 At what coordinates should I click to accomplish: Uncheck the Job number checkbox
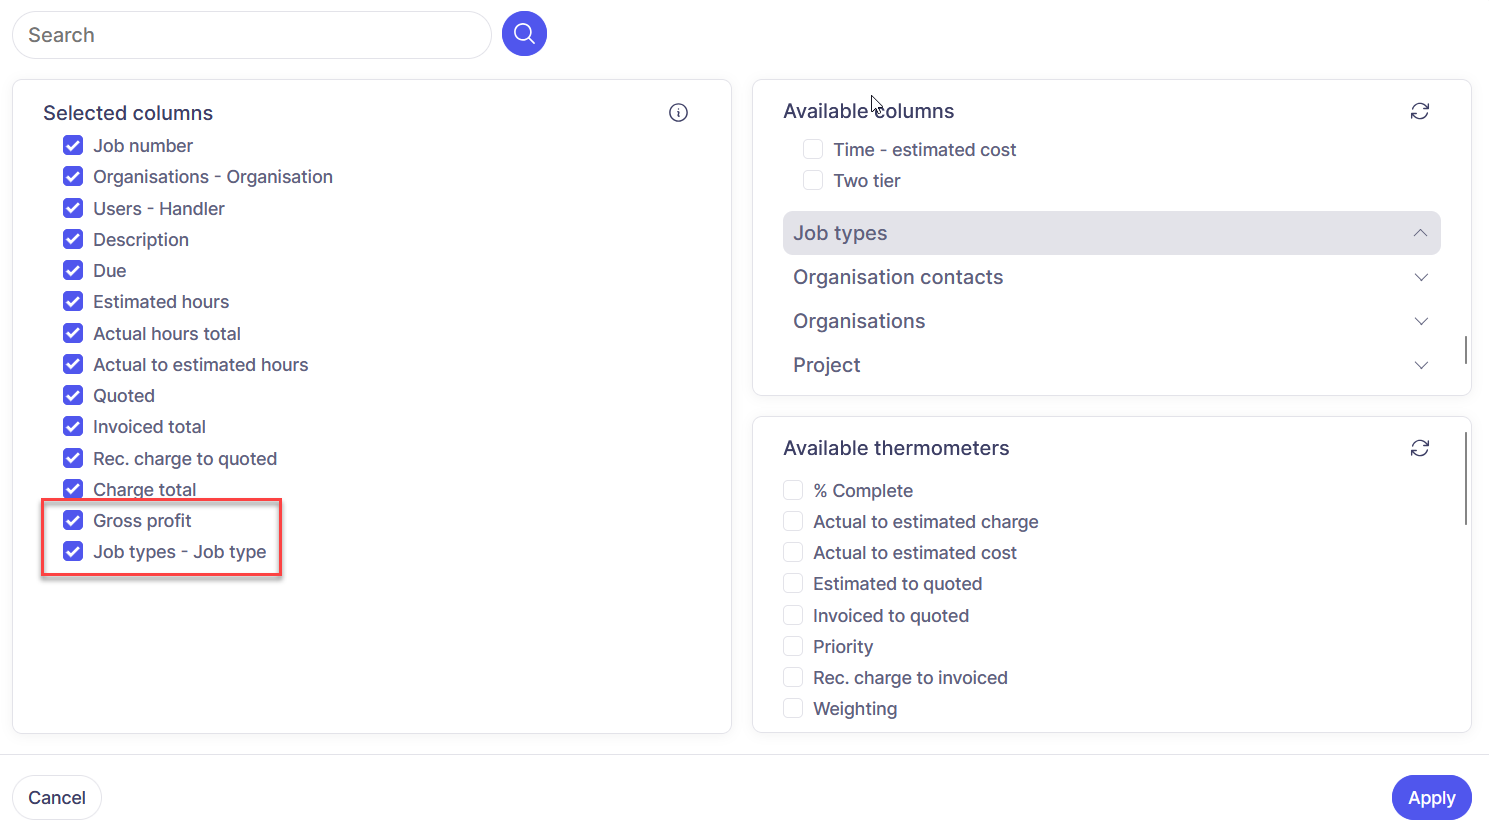tap(73, 146)
